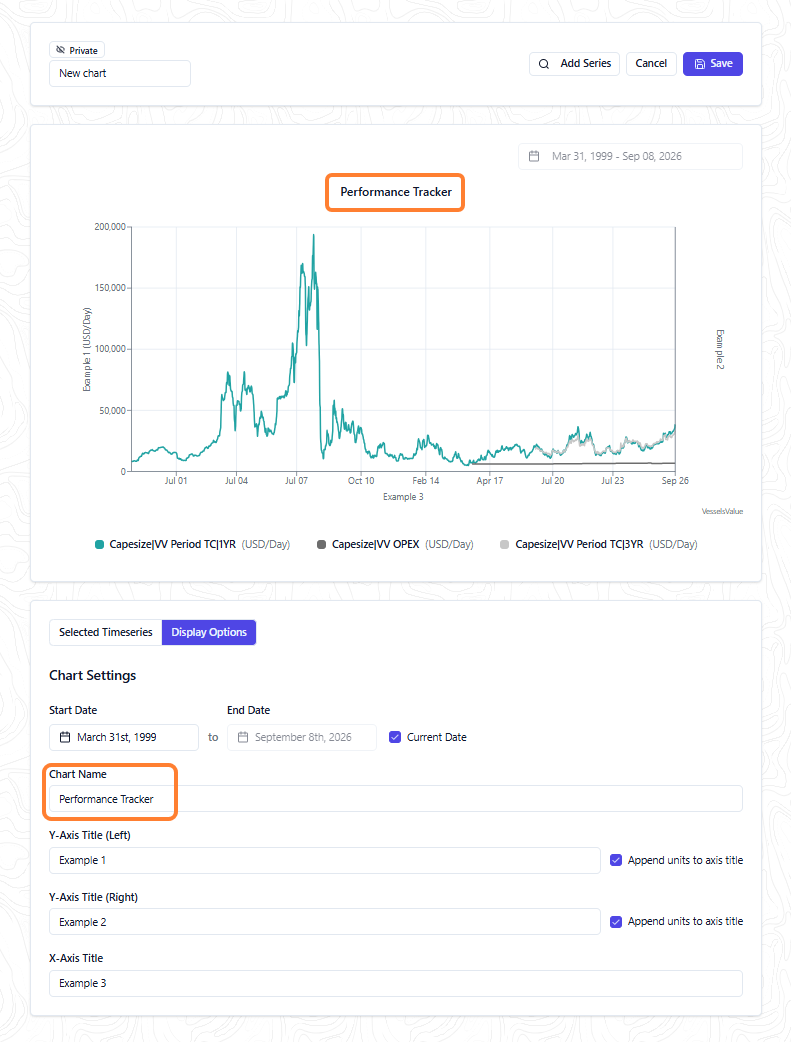Click the calendar icon in date range box

[534, 156]
